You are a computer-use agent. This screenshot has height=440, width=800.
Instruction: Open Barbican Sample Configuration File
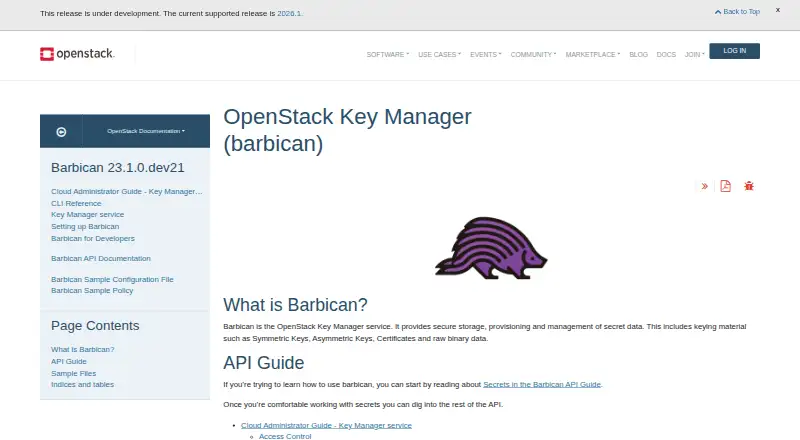point(112,279)
